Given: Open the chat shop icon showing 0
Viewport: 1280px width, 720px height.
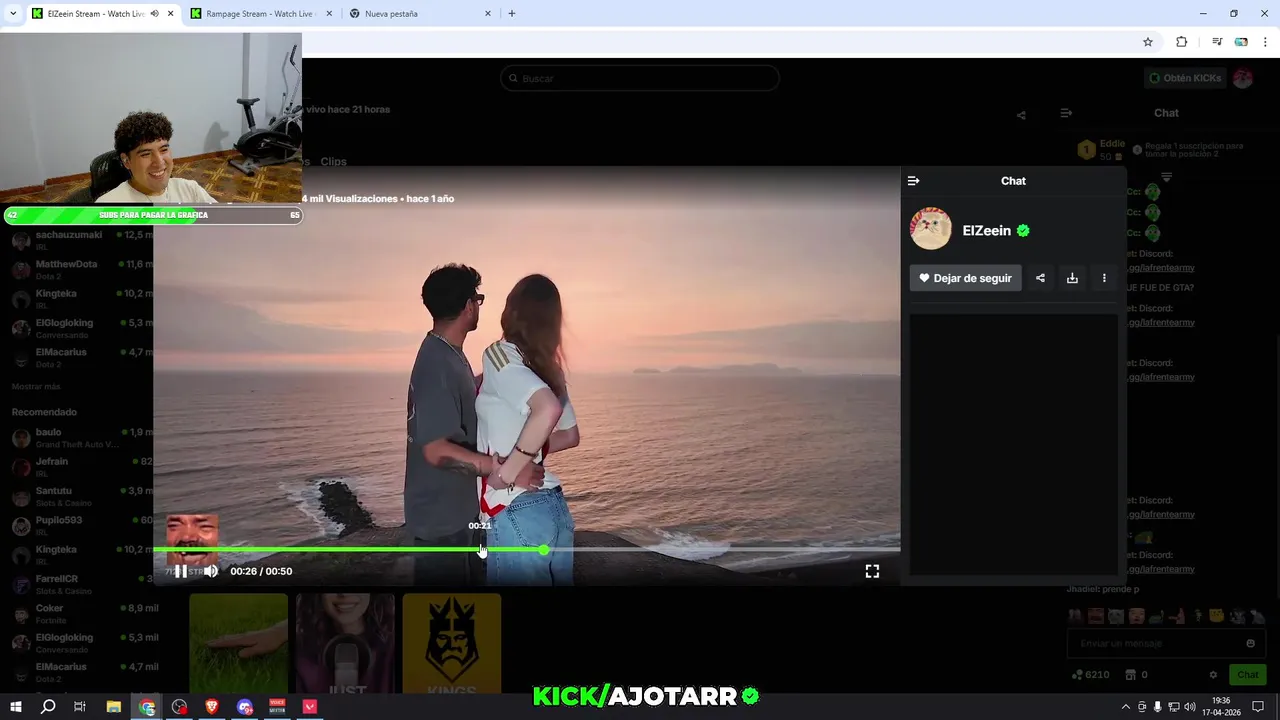Looking at the screenshot, I should click(x=1137, y=675).
